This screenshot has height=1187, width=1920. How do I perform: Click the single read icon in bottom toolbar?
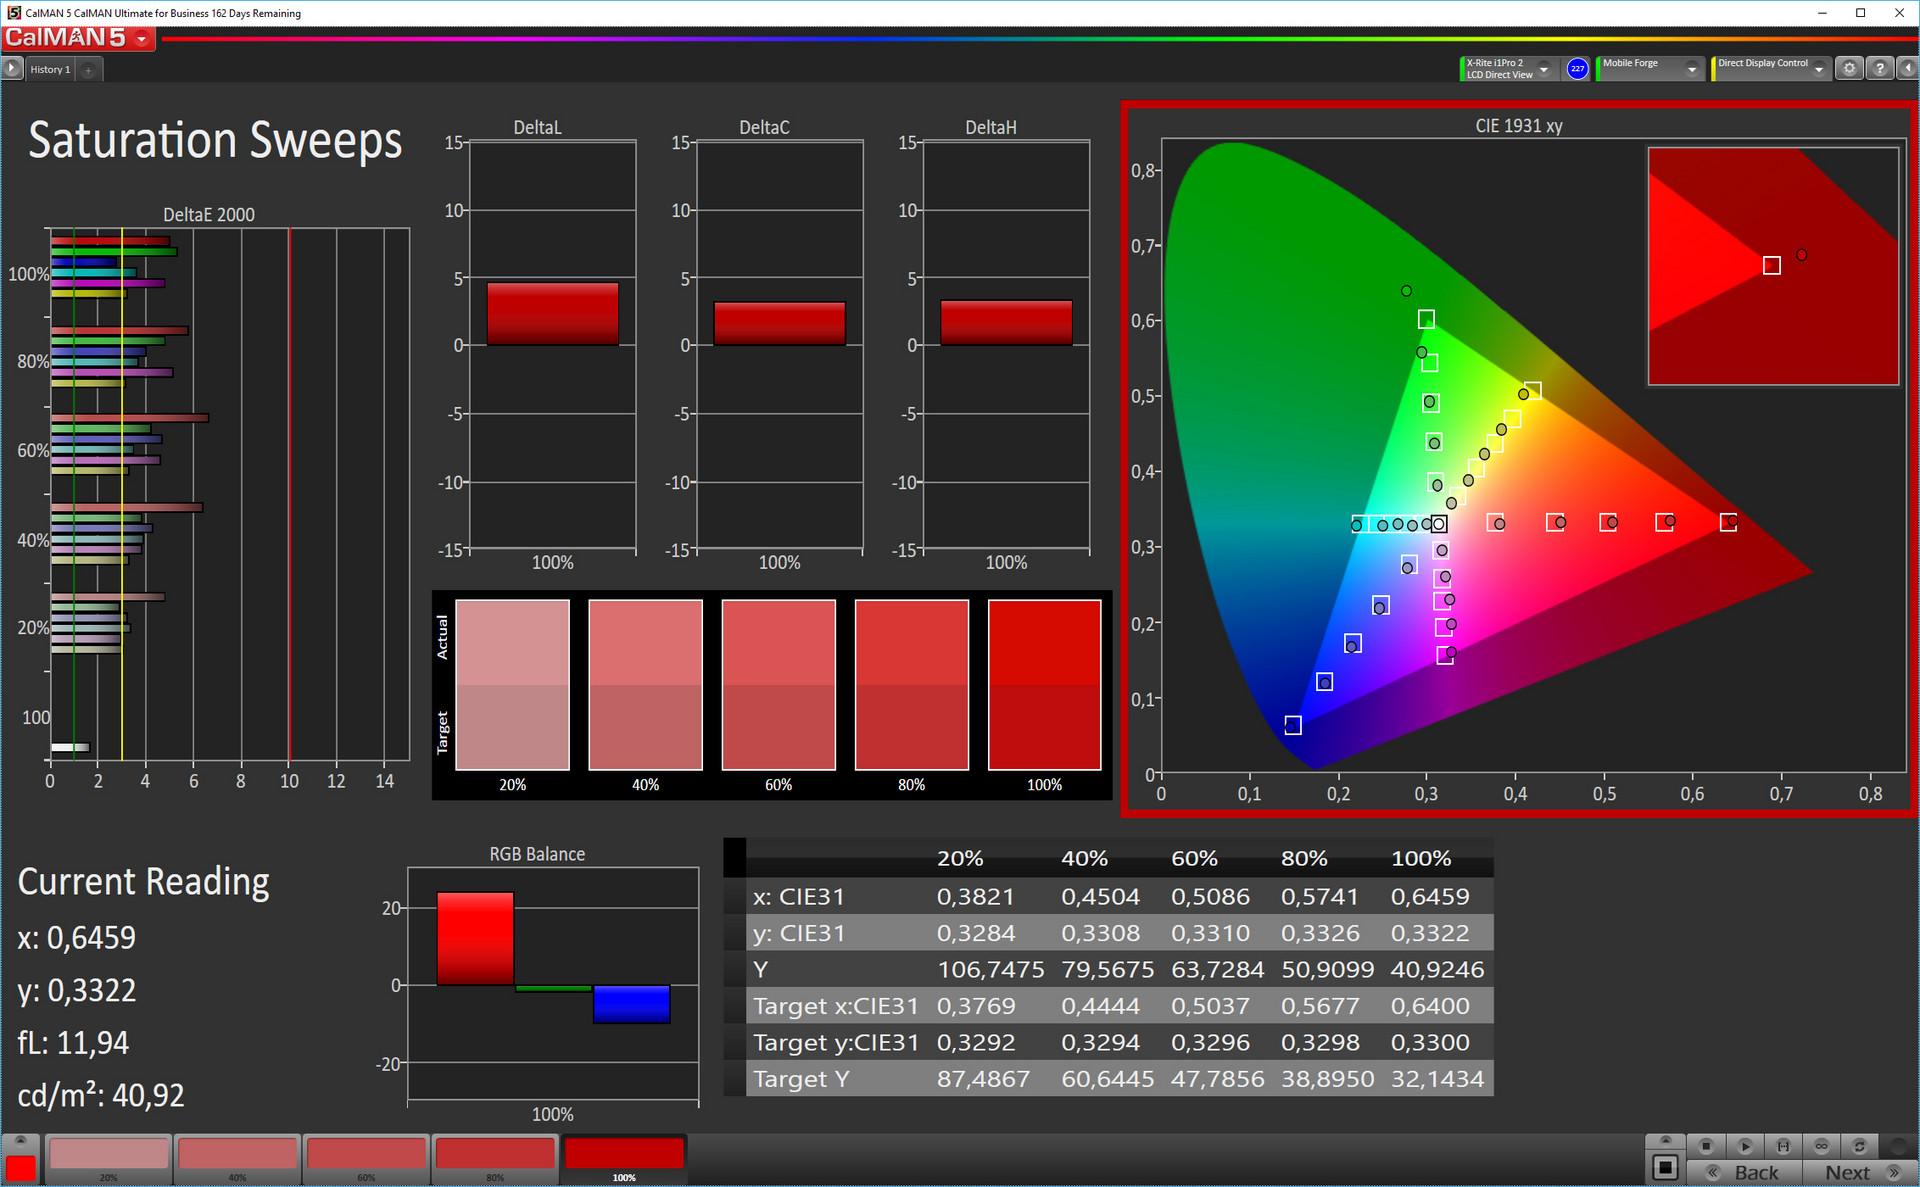[1783, 1146]
